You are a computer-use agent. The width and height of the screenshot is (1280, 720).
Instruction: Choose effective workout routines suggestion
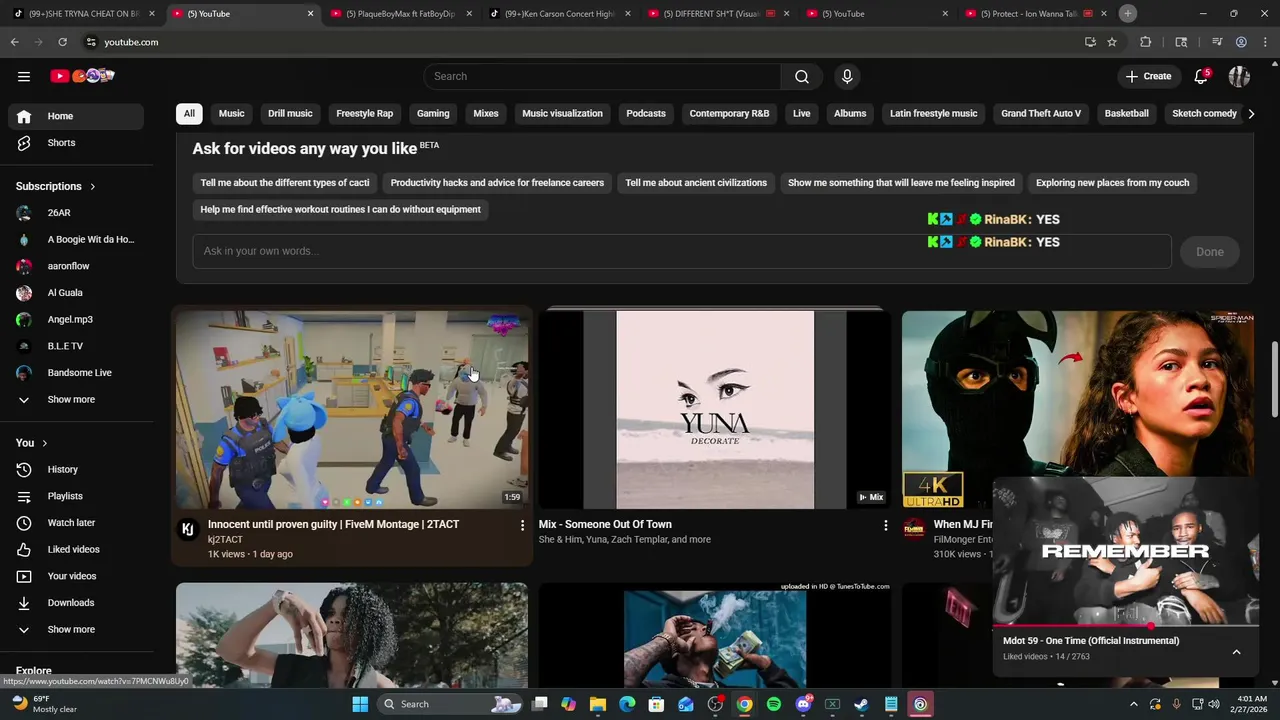340,210
